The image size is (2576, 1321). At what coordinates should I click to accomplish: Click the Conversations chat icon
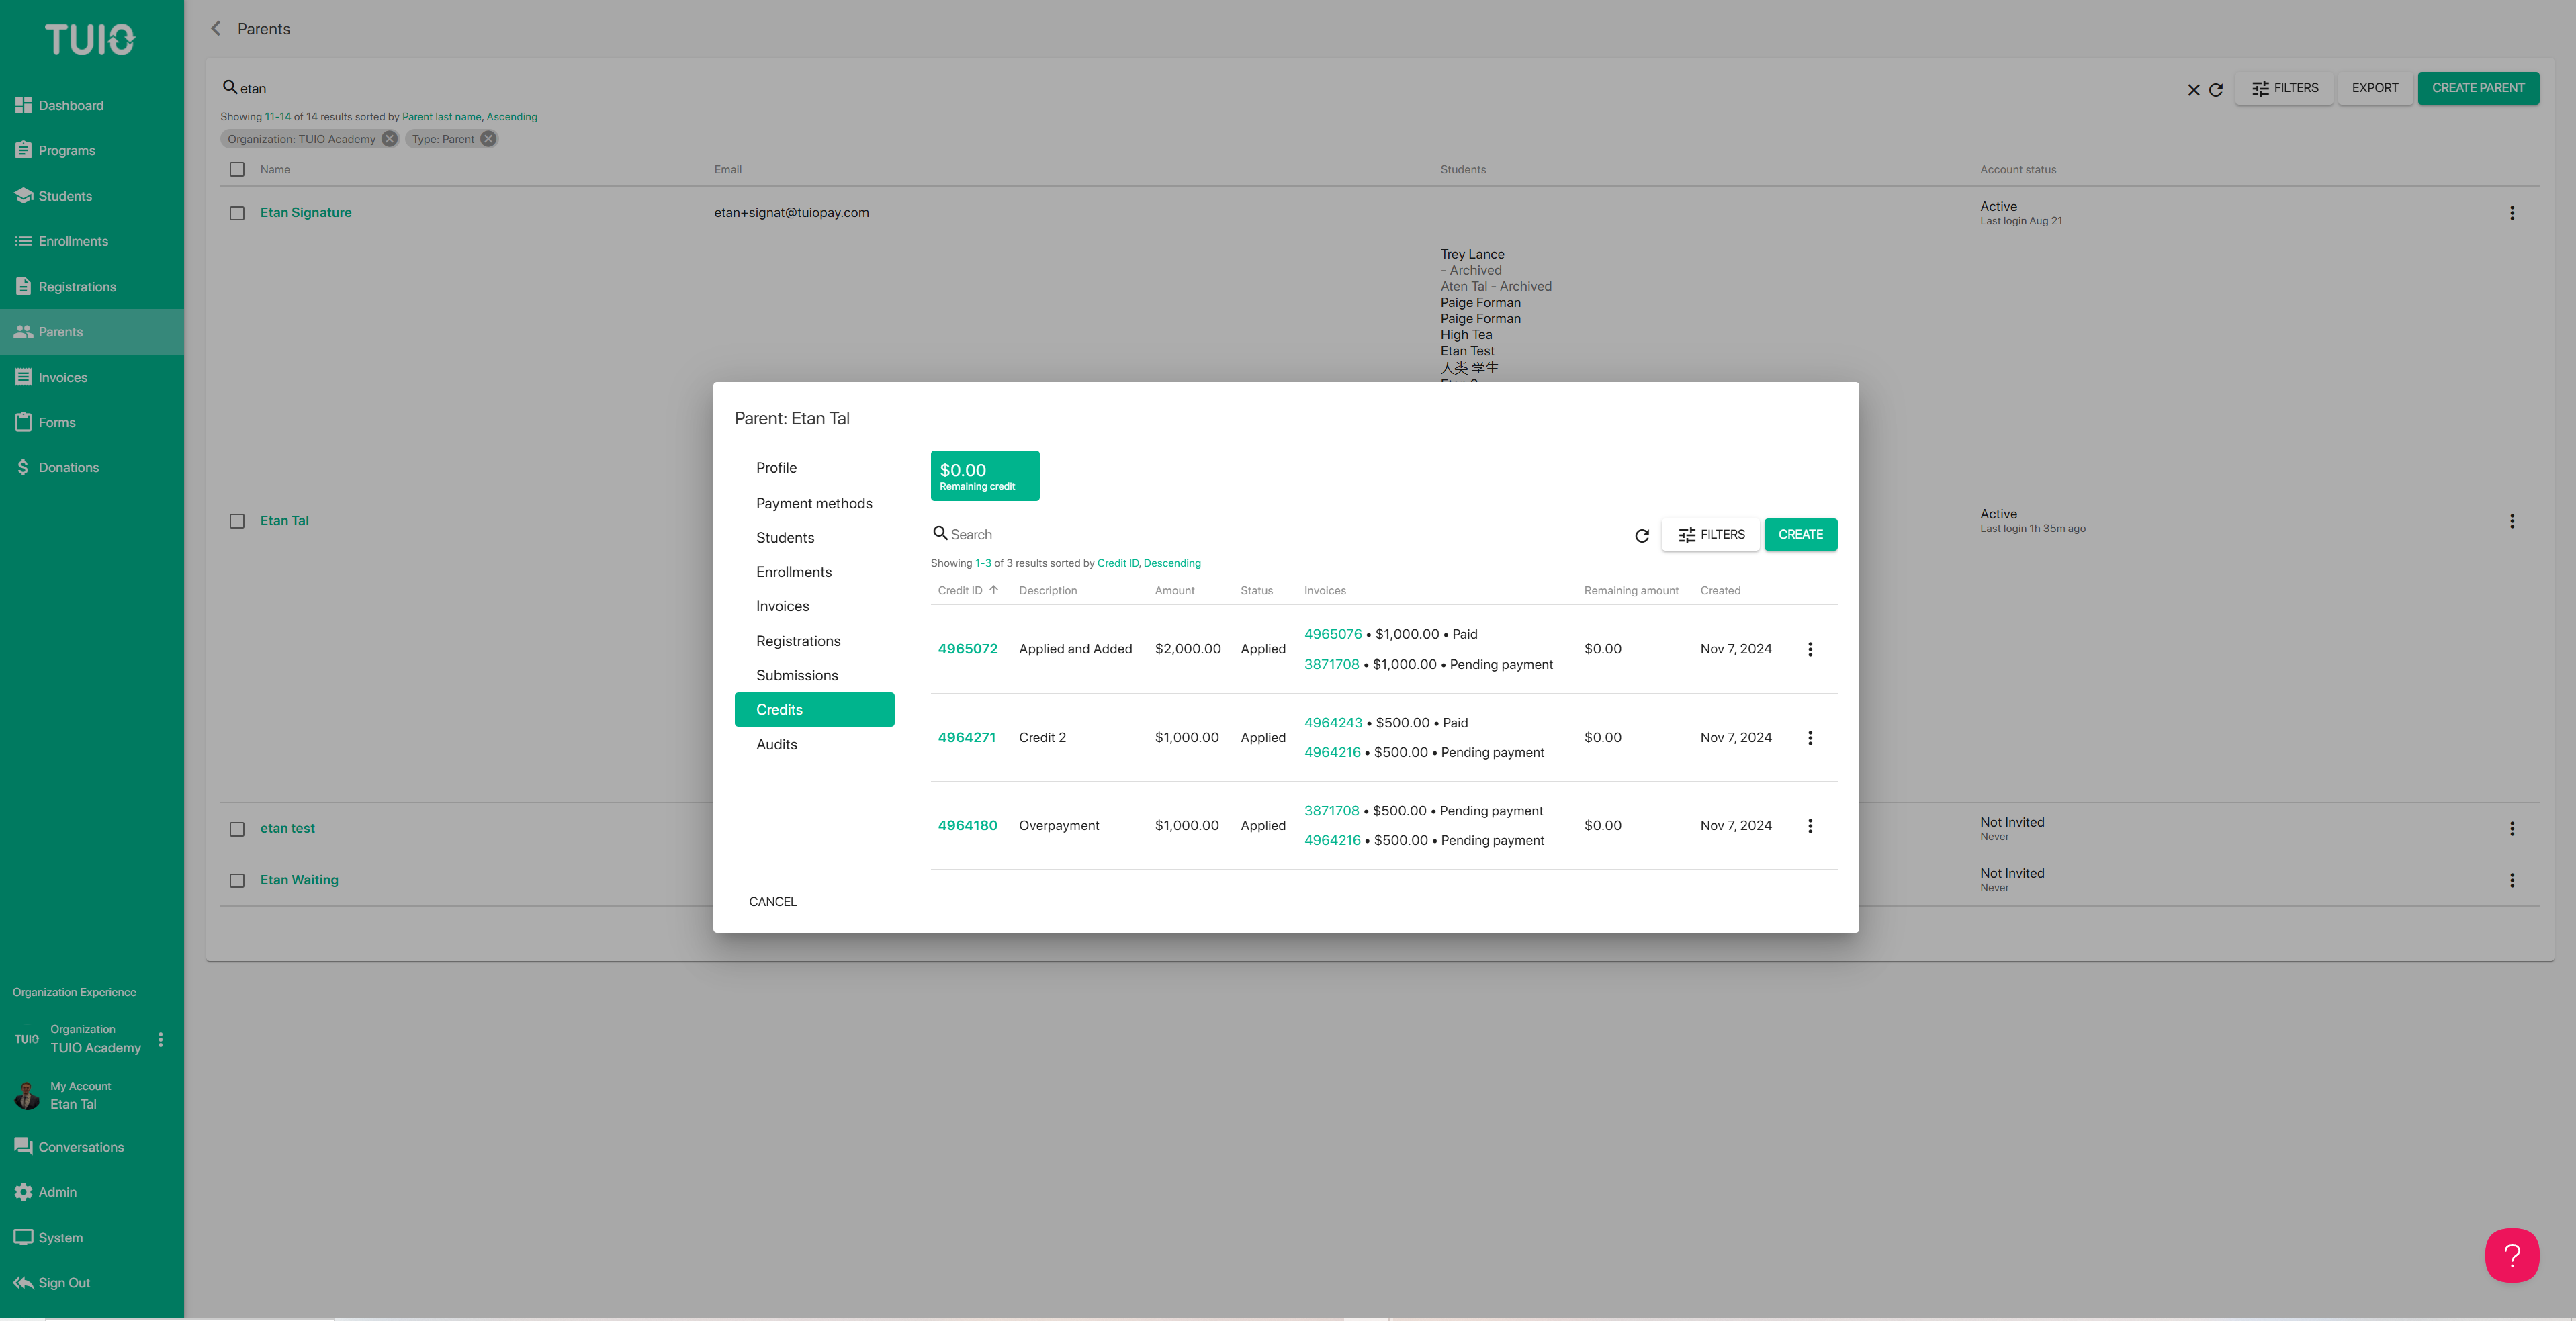[x=23, y=1147]
